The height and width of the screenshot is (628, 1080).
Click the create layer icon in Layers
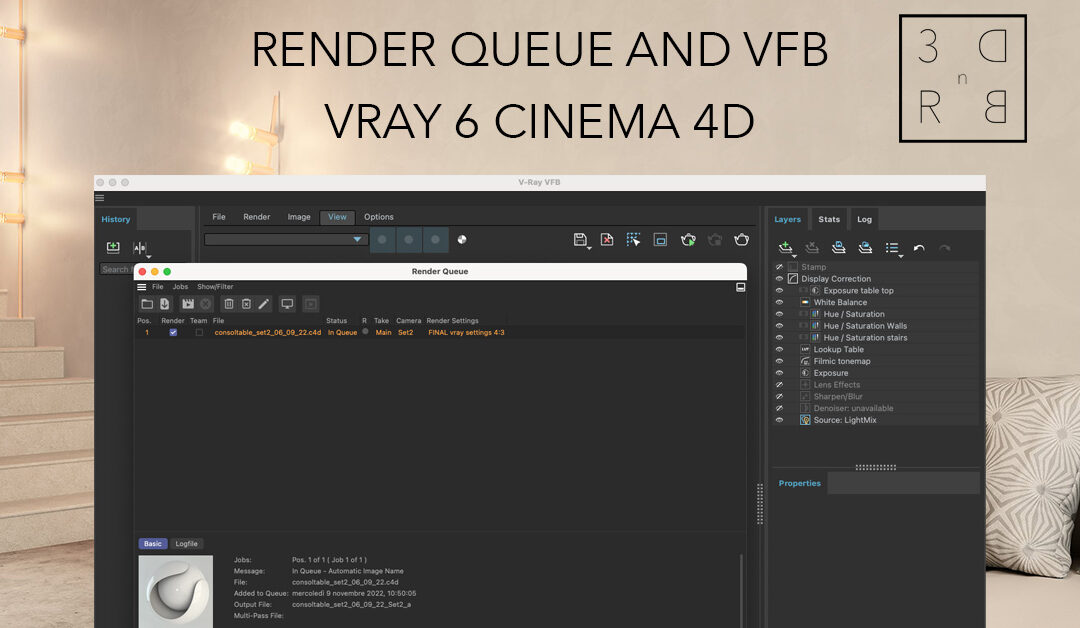click(x=785, y=248)
